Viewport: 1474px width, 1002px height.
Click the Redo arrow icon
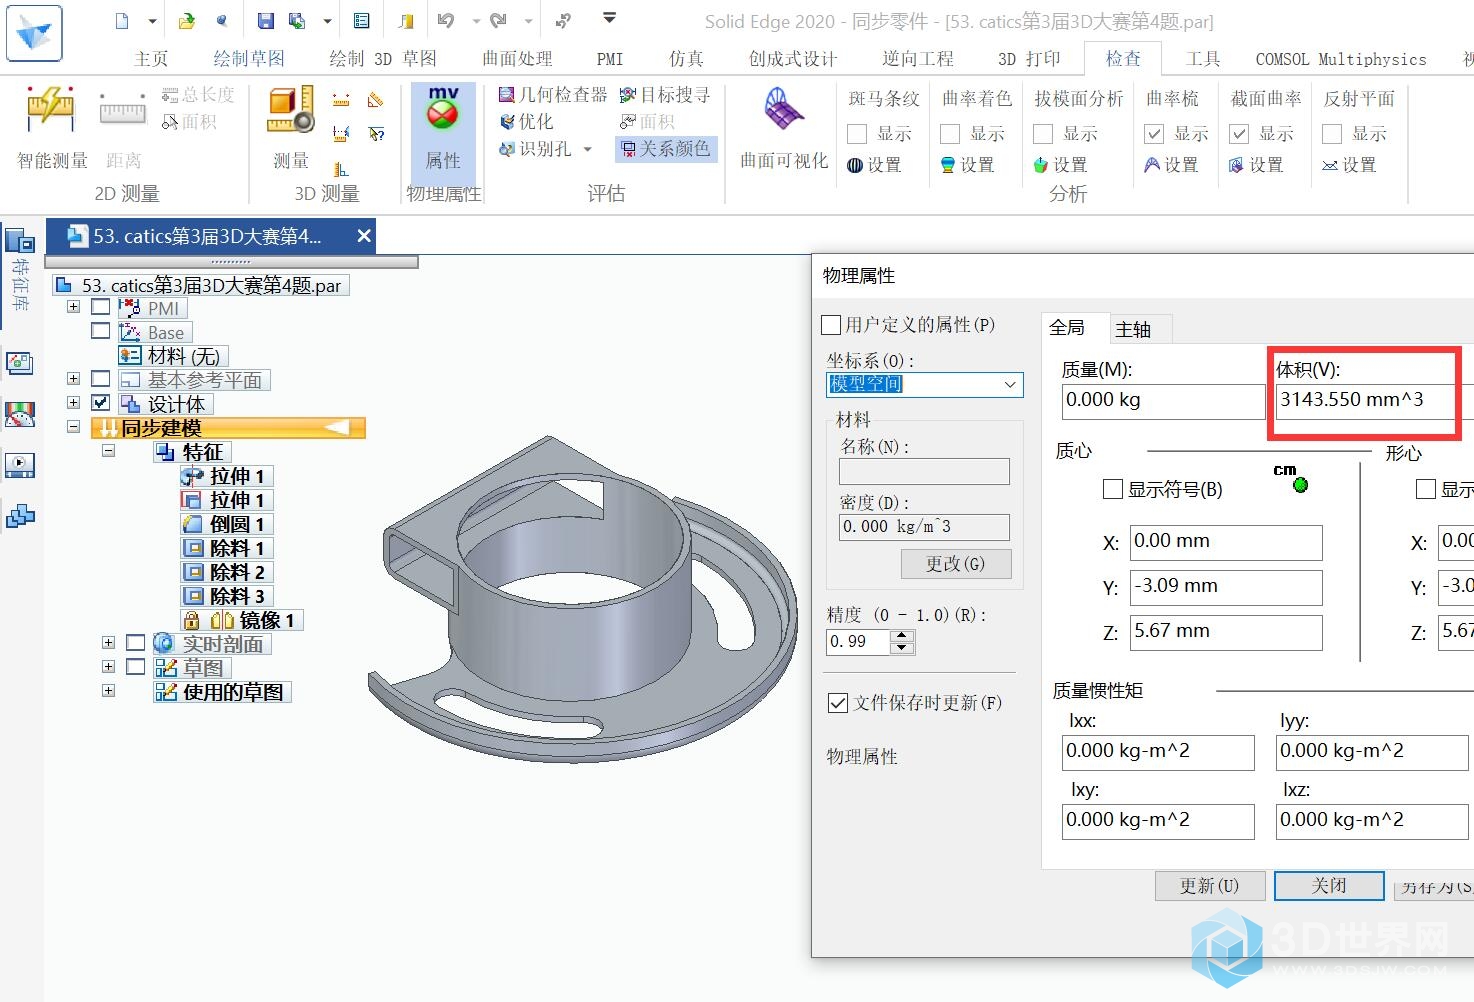click(499, 20)
